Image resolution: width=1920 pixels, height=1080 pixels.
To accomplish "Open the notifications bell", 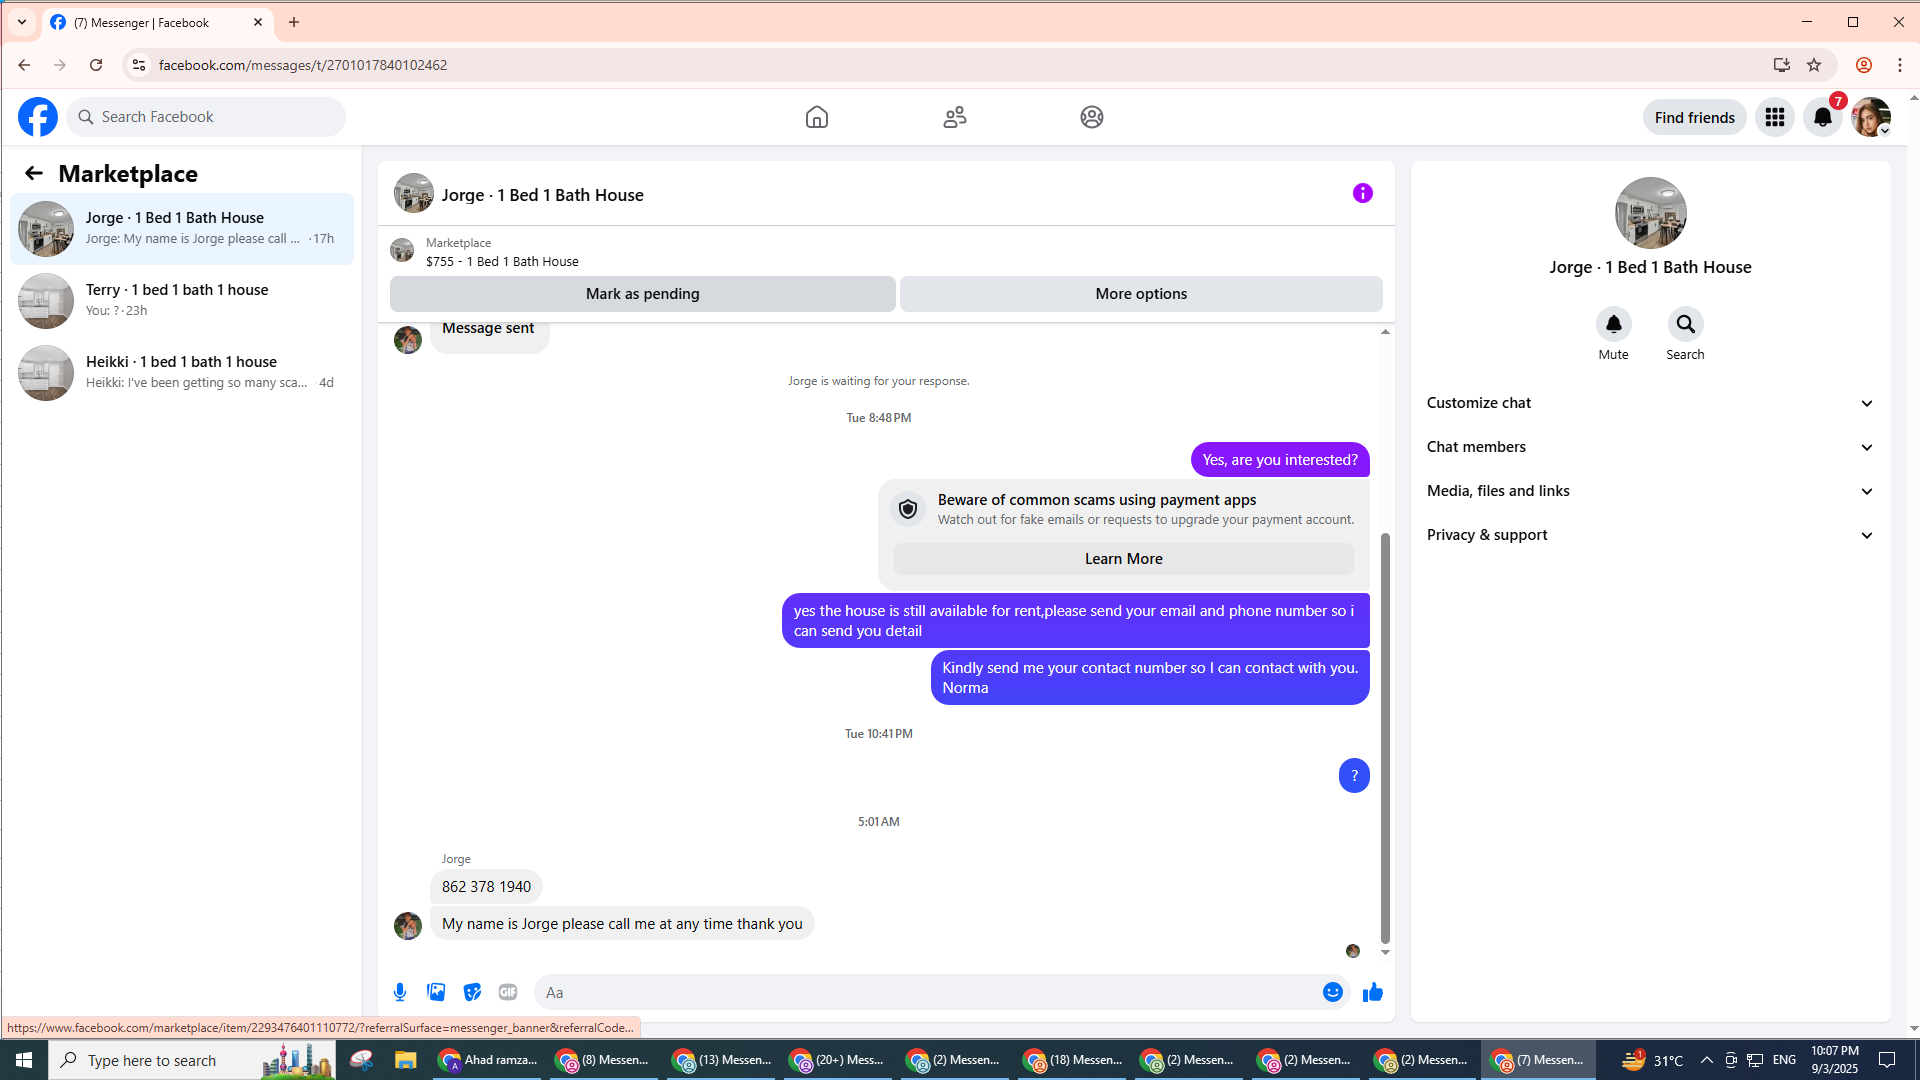I will coord(1823,117).
